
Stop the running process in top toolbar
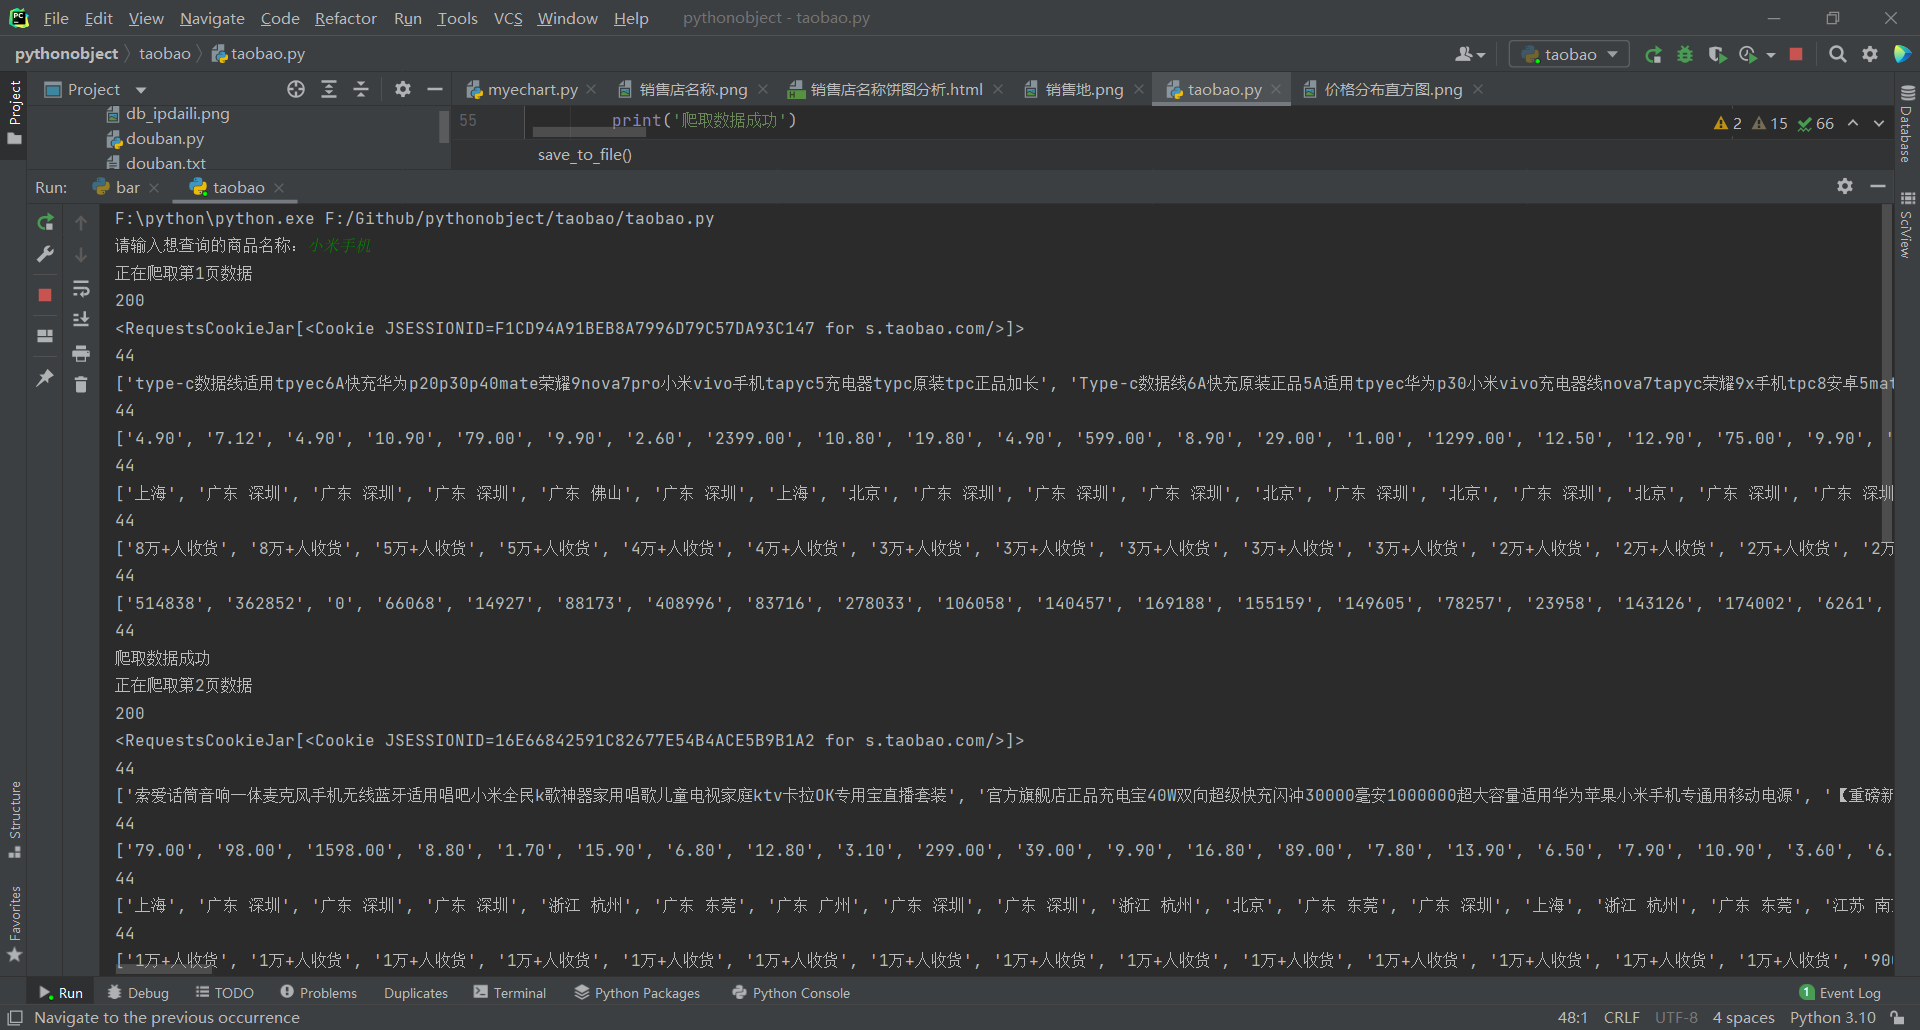coord(1796,55)
